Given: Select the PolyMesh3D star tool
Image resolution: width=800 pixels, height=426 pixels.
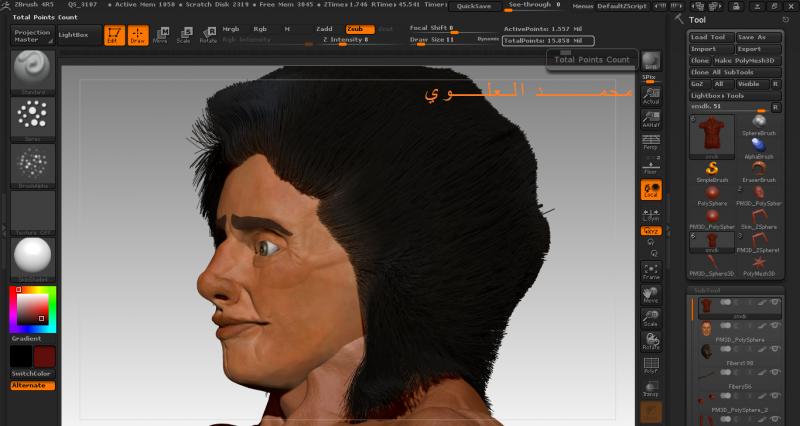Looking at the screenshot, I should point(759,266).
